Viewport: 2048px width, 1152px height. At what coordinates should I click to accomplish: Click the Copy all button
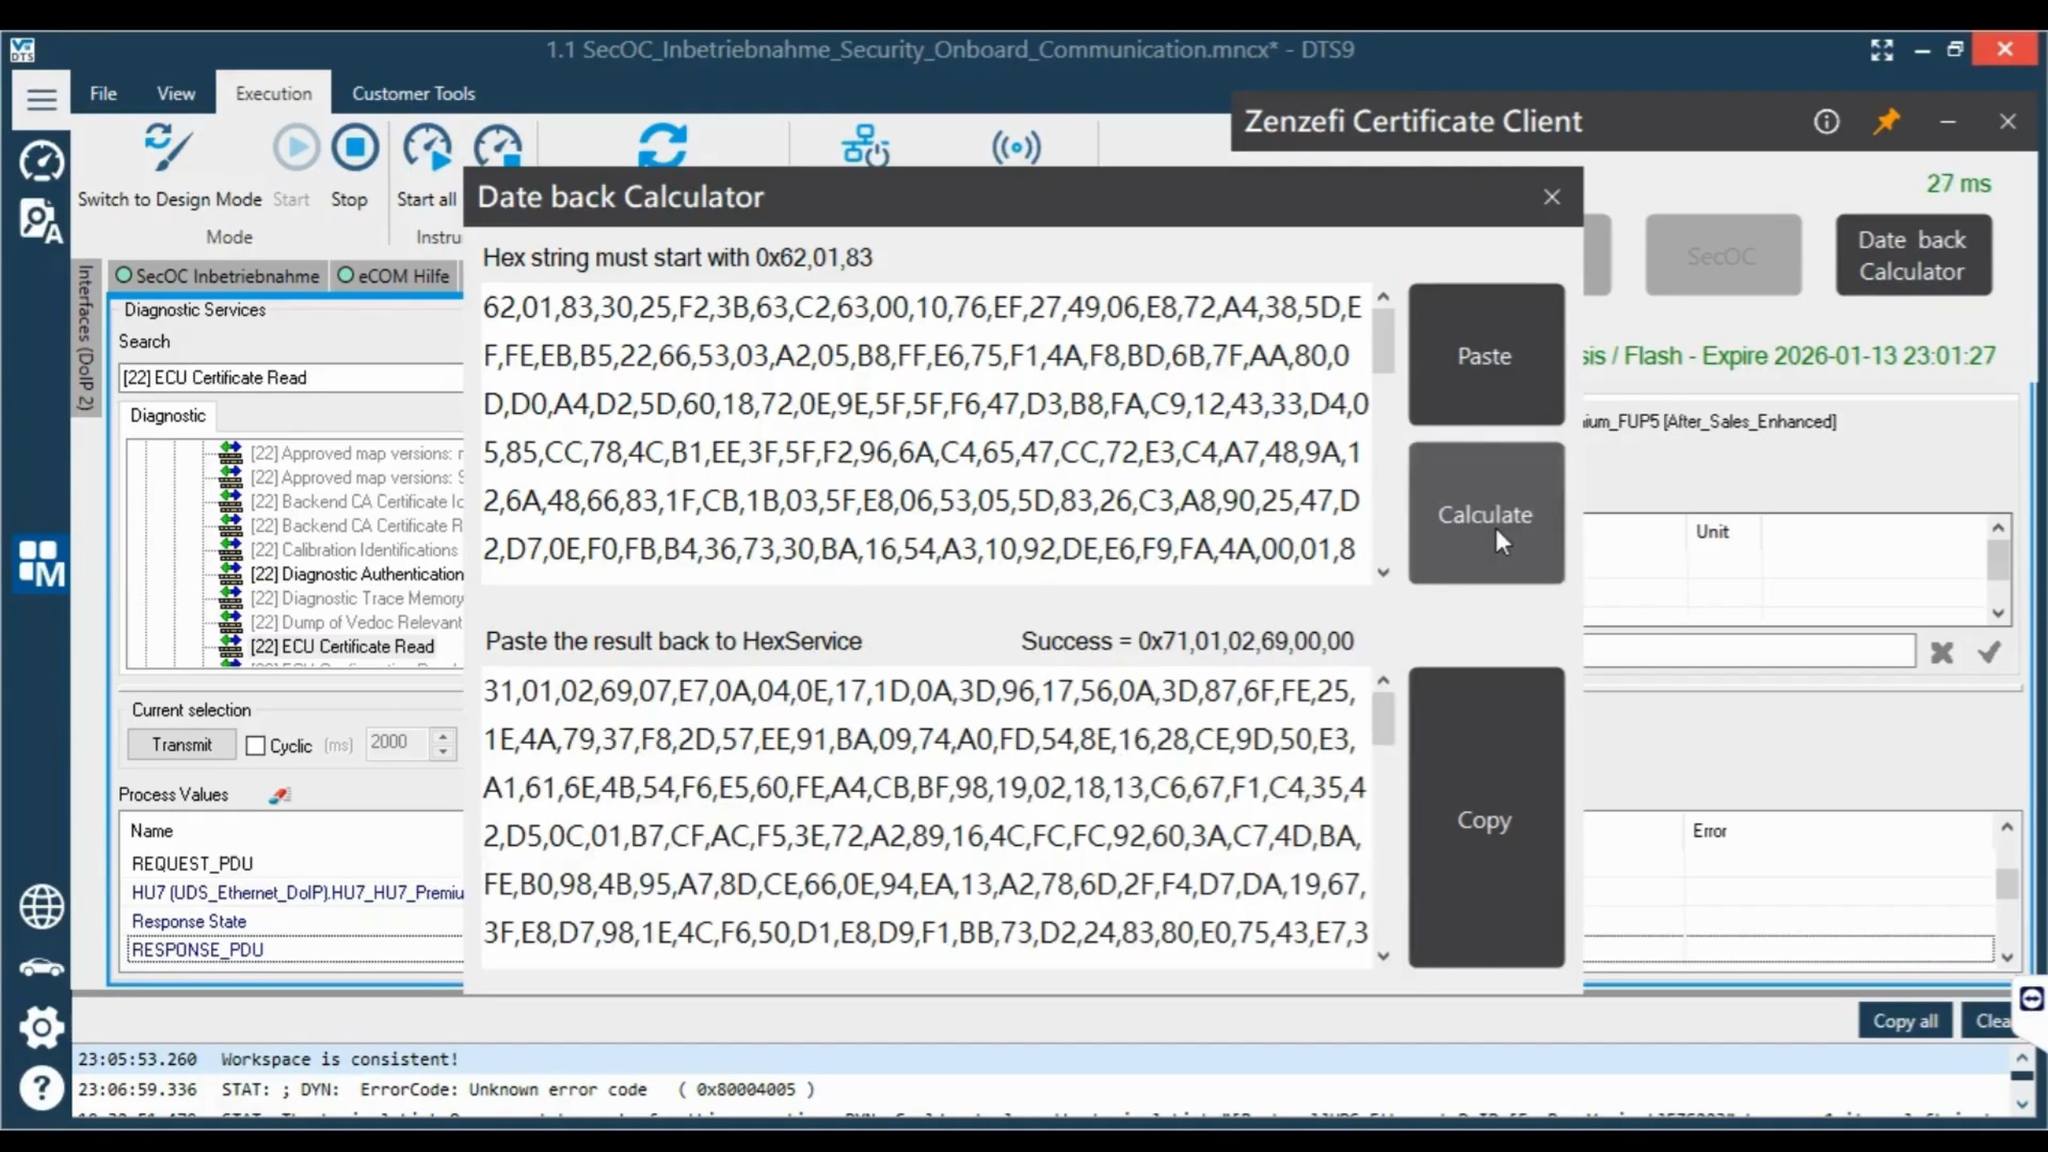(1904, 1021)
